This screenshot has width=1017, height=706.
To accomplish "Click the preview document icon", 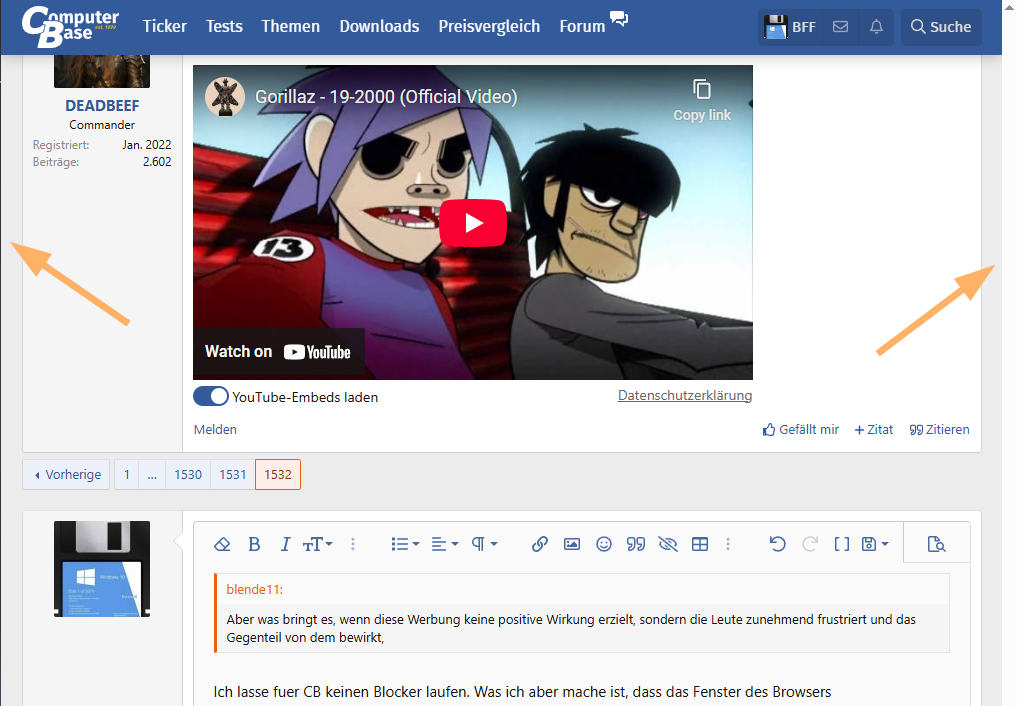I will pos(936,545).
